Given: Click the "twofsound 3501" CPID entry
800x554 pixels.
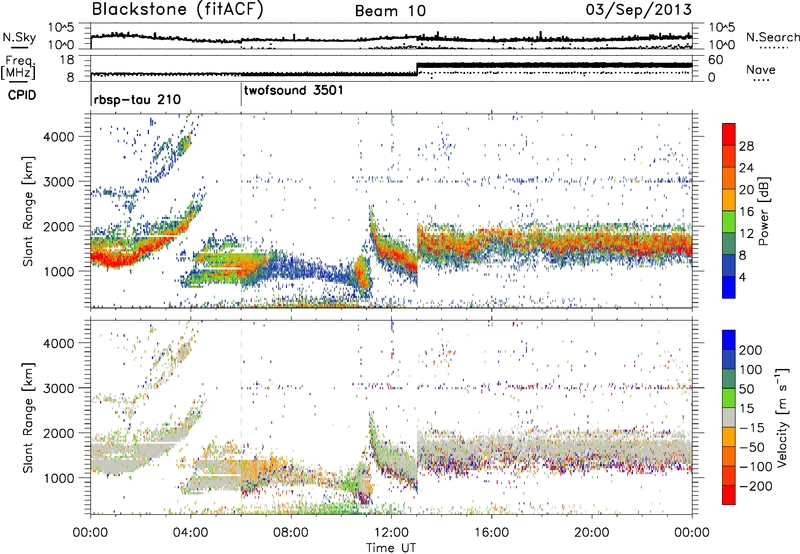Looking at the screenshot, I should [294, 91].
